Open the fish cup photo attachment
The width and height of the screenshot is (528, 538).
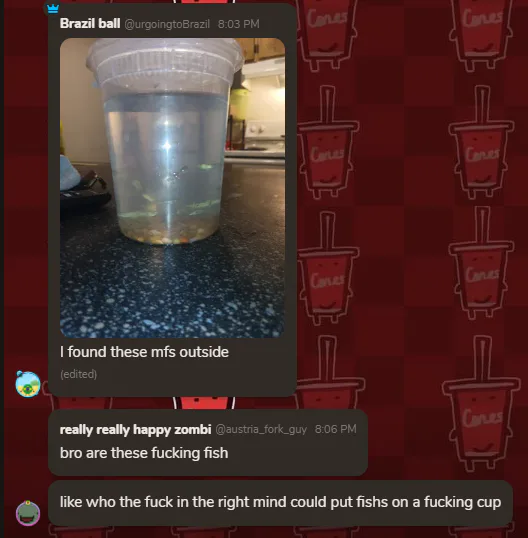[x=172, y=188]
